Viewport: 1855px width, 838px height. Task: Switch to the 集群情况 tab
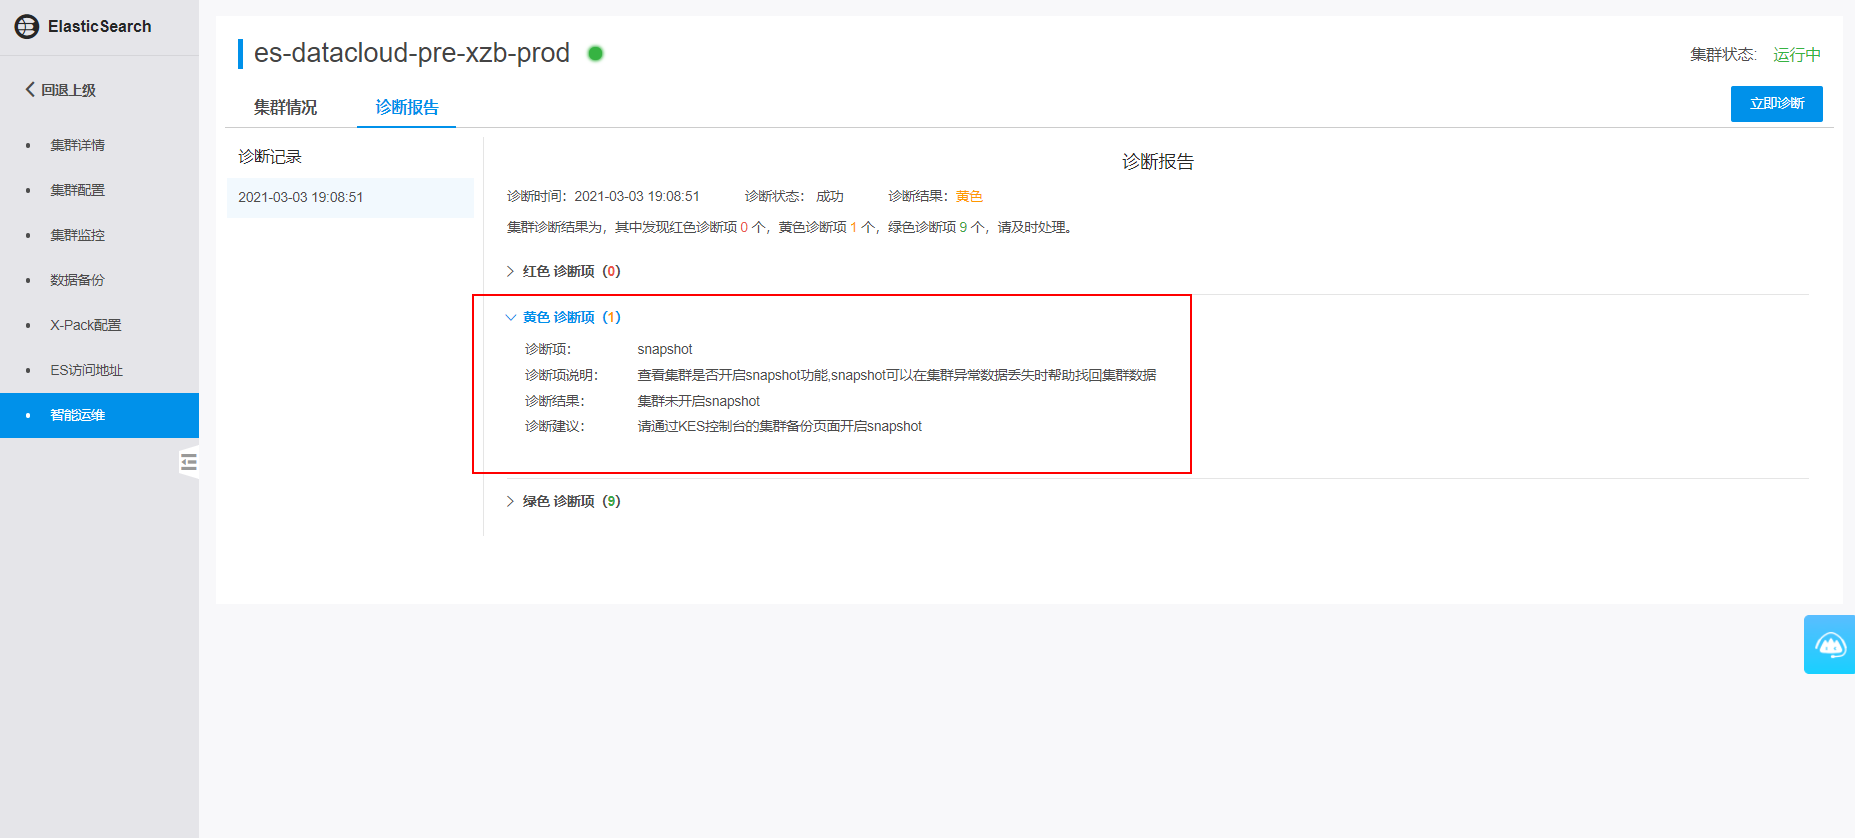point(285,107)
